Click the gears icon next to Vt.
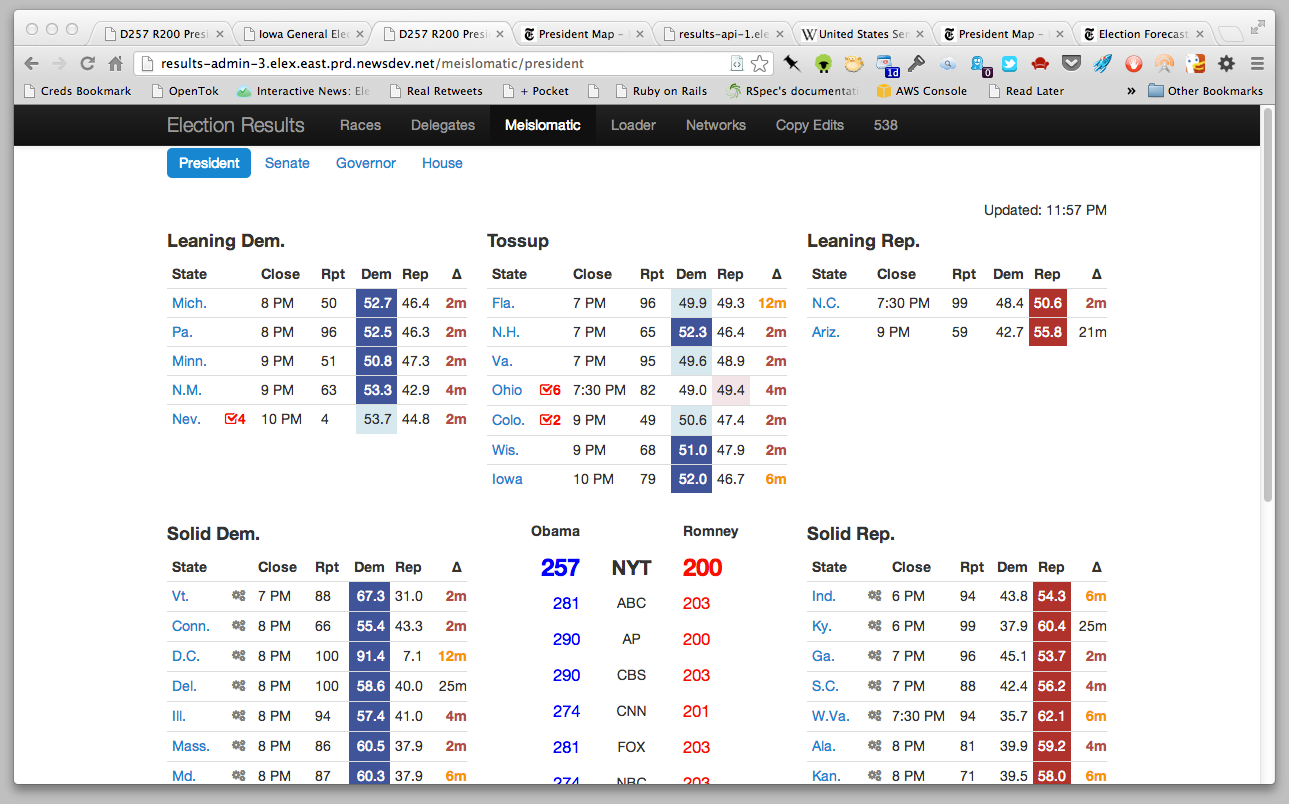Image resolution: width=1289 pixels, height=804 pixels. (238, 596)
